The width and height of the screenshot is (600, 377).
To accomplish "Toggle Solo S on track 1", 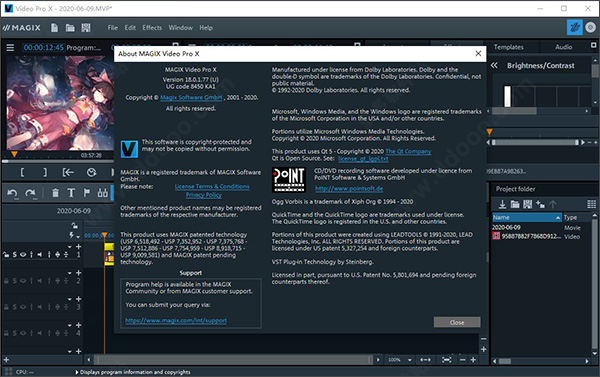I will coord(15,255).
